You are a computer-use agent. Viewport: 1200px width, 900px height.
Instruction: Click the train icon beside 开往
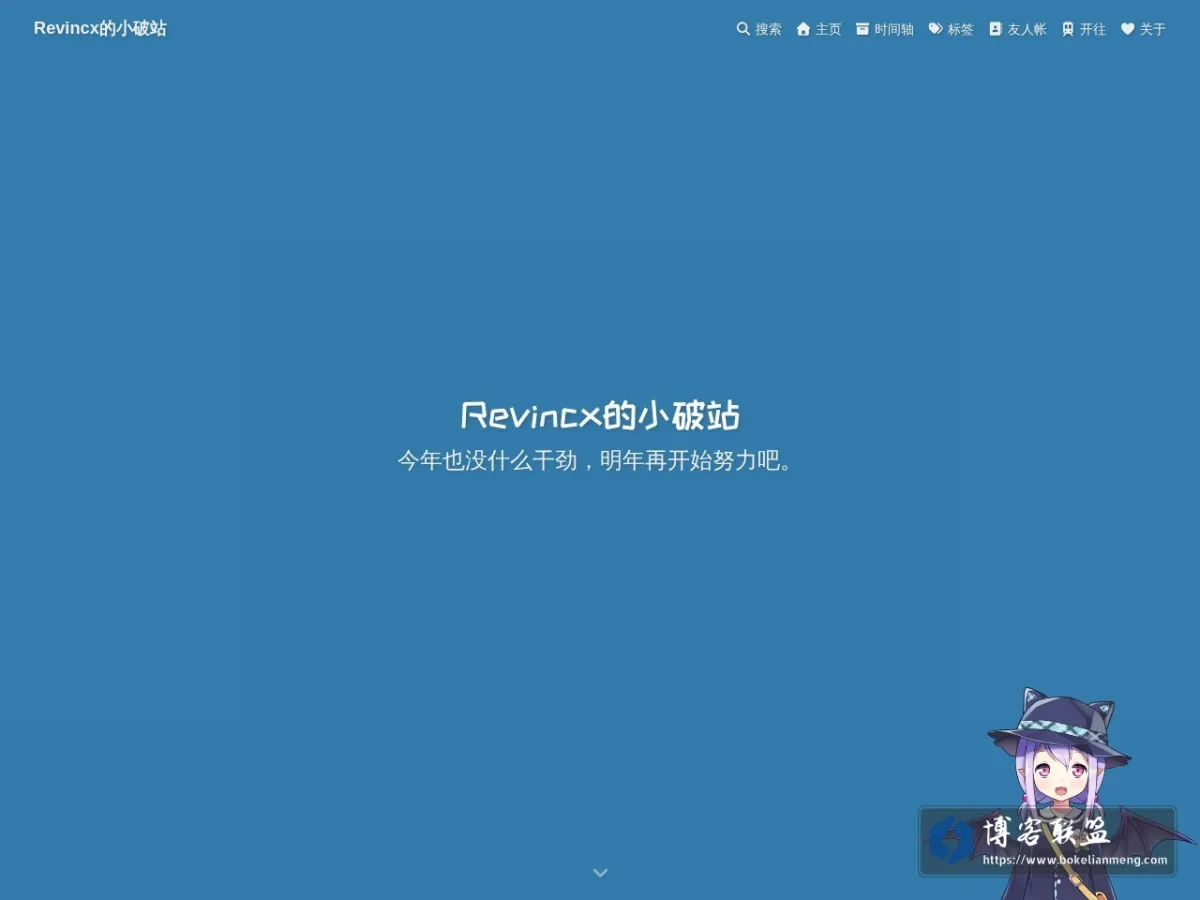click(1068, 29)
